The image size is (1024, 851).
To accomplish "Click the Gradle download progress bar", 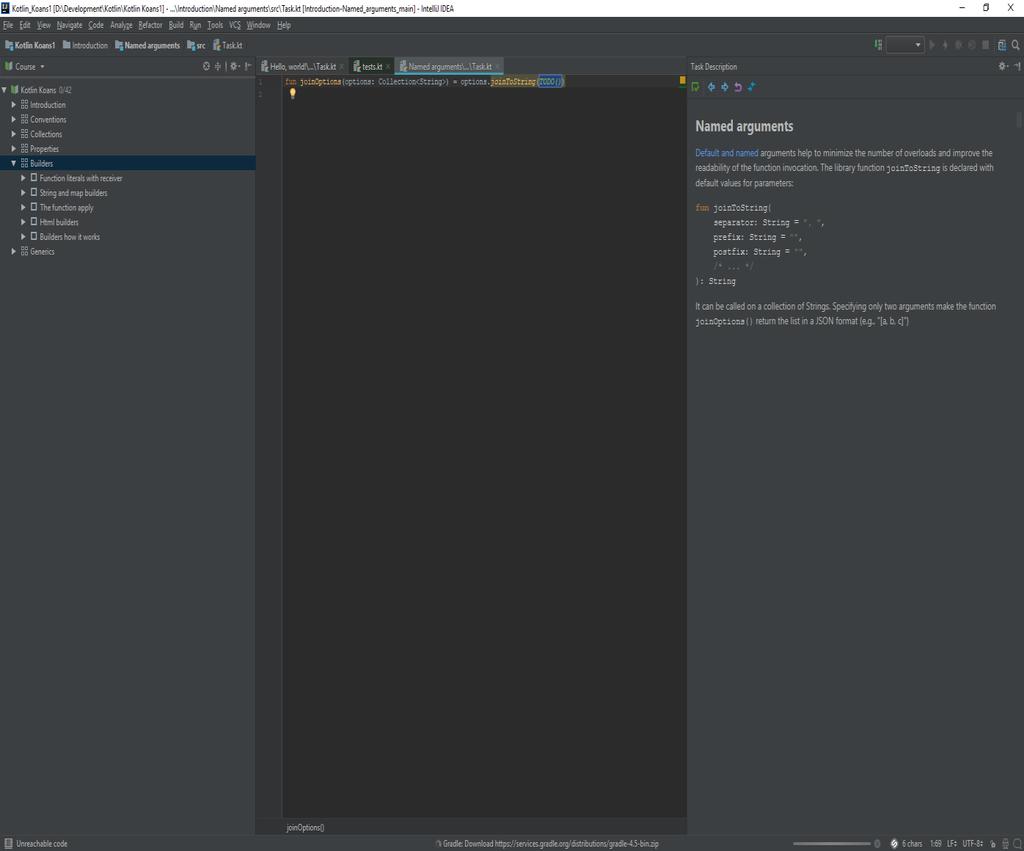I will 831,844.
